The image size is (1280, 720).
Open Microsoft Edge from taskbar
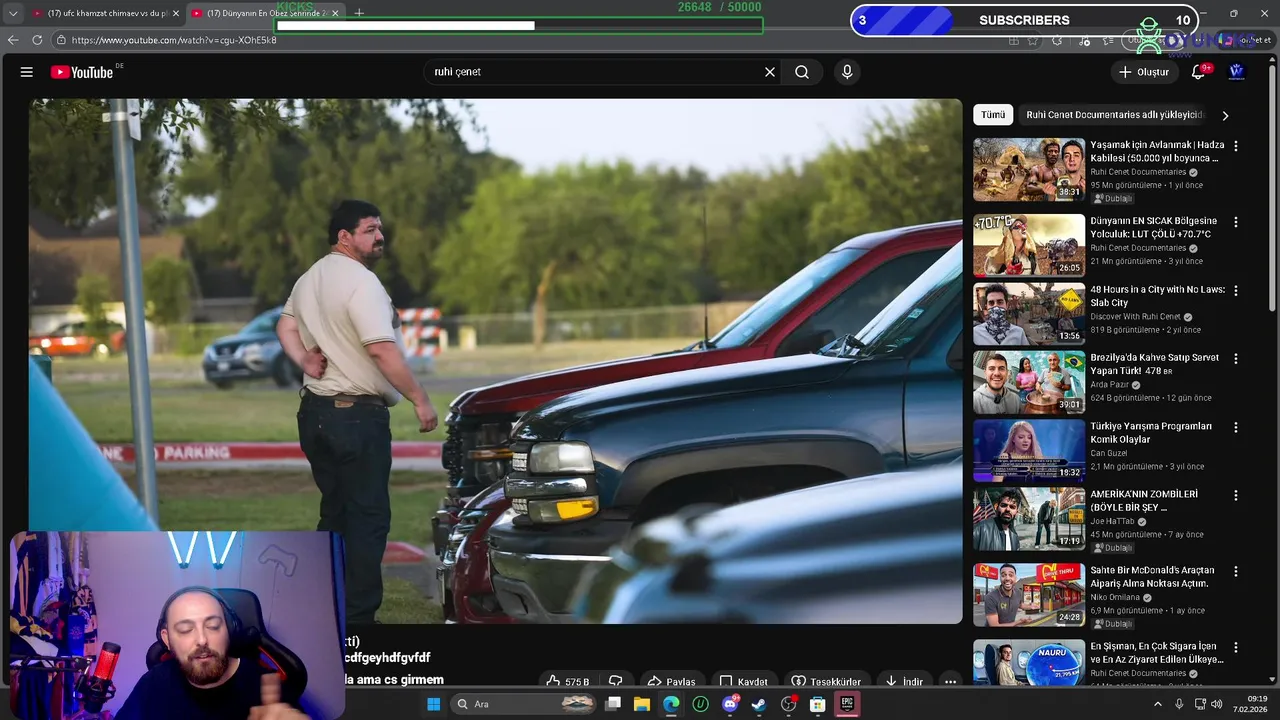[671, 704]
